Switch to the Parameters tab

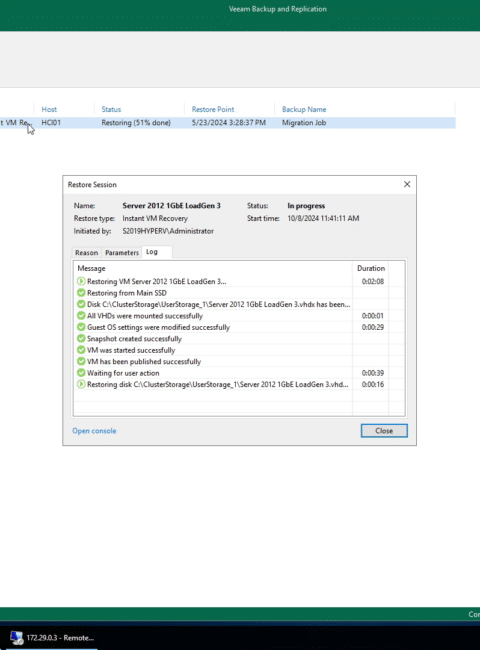pos(122,252)
